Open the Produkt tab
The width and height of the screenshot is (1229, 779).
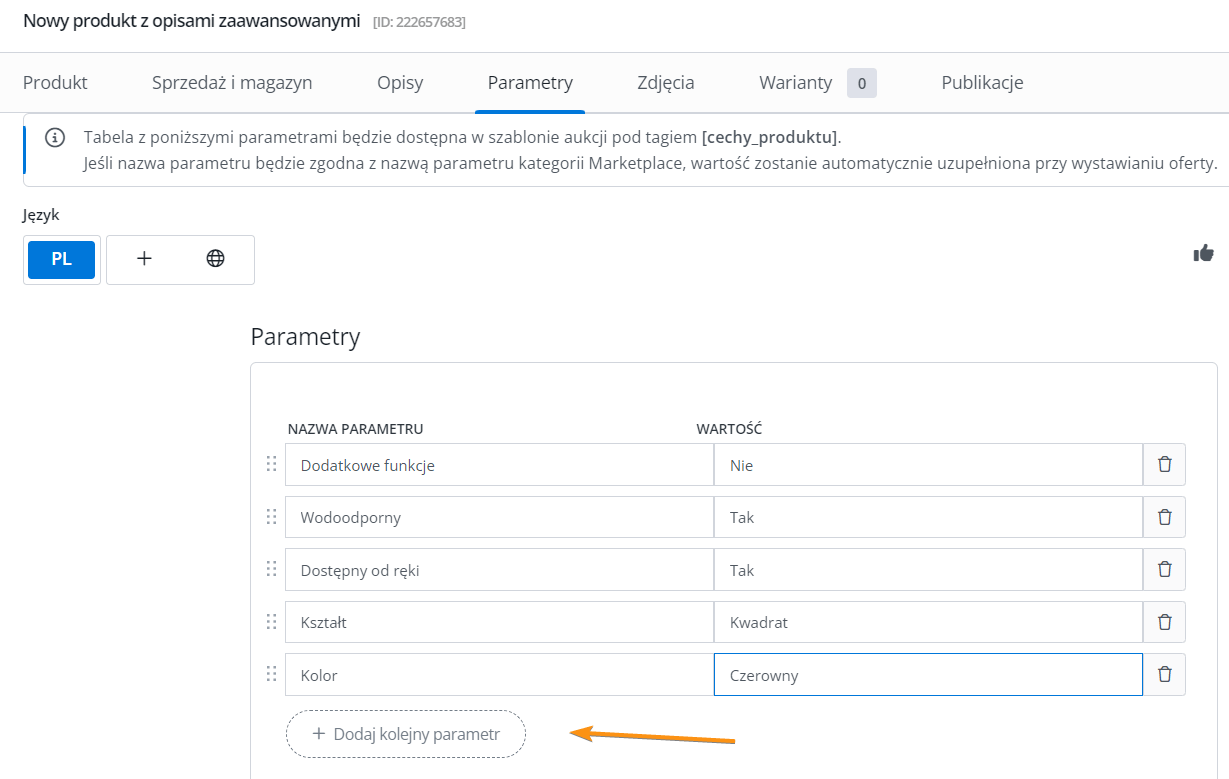(55, 83)
